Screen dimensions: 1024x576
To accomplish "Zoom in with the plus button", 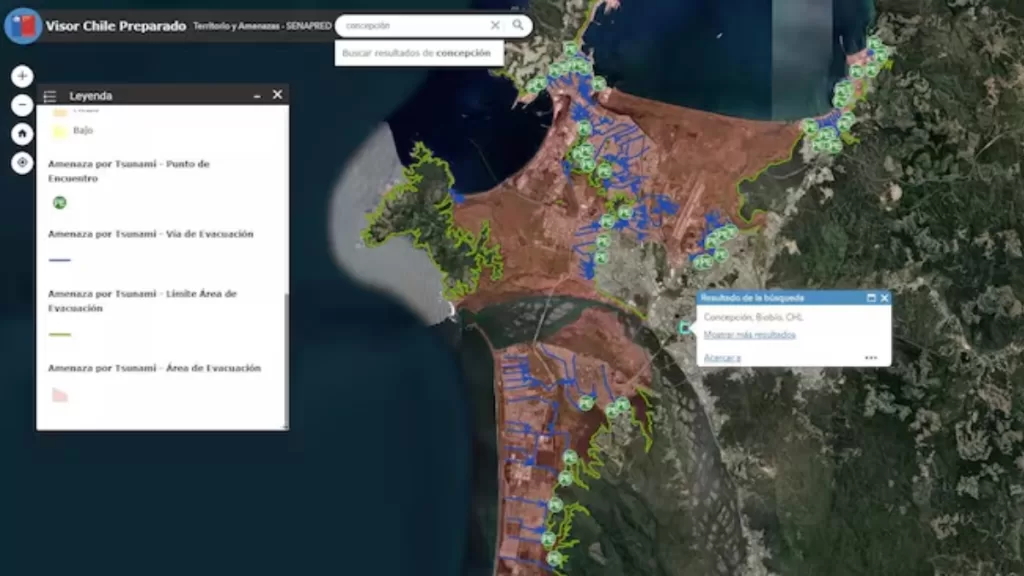I will 22,76.
